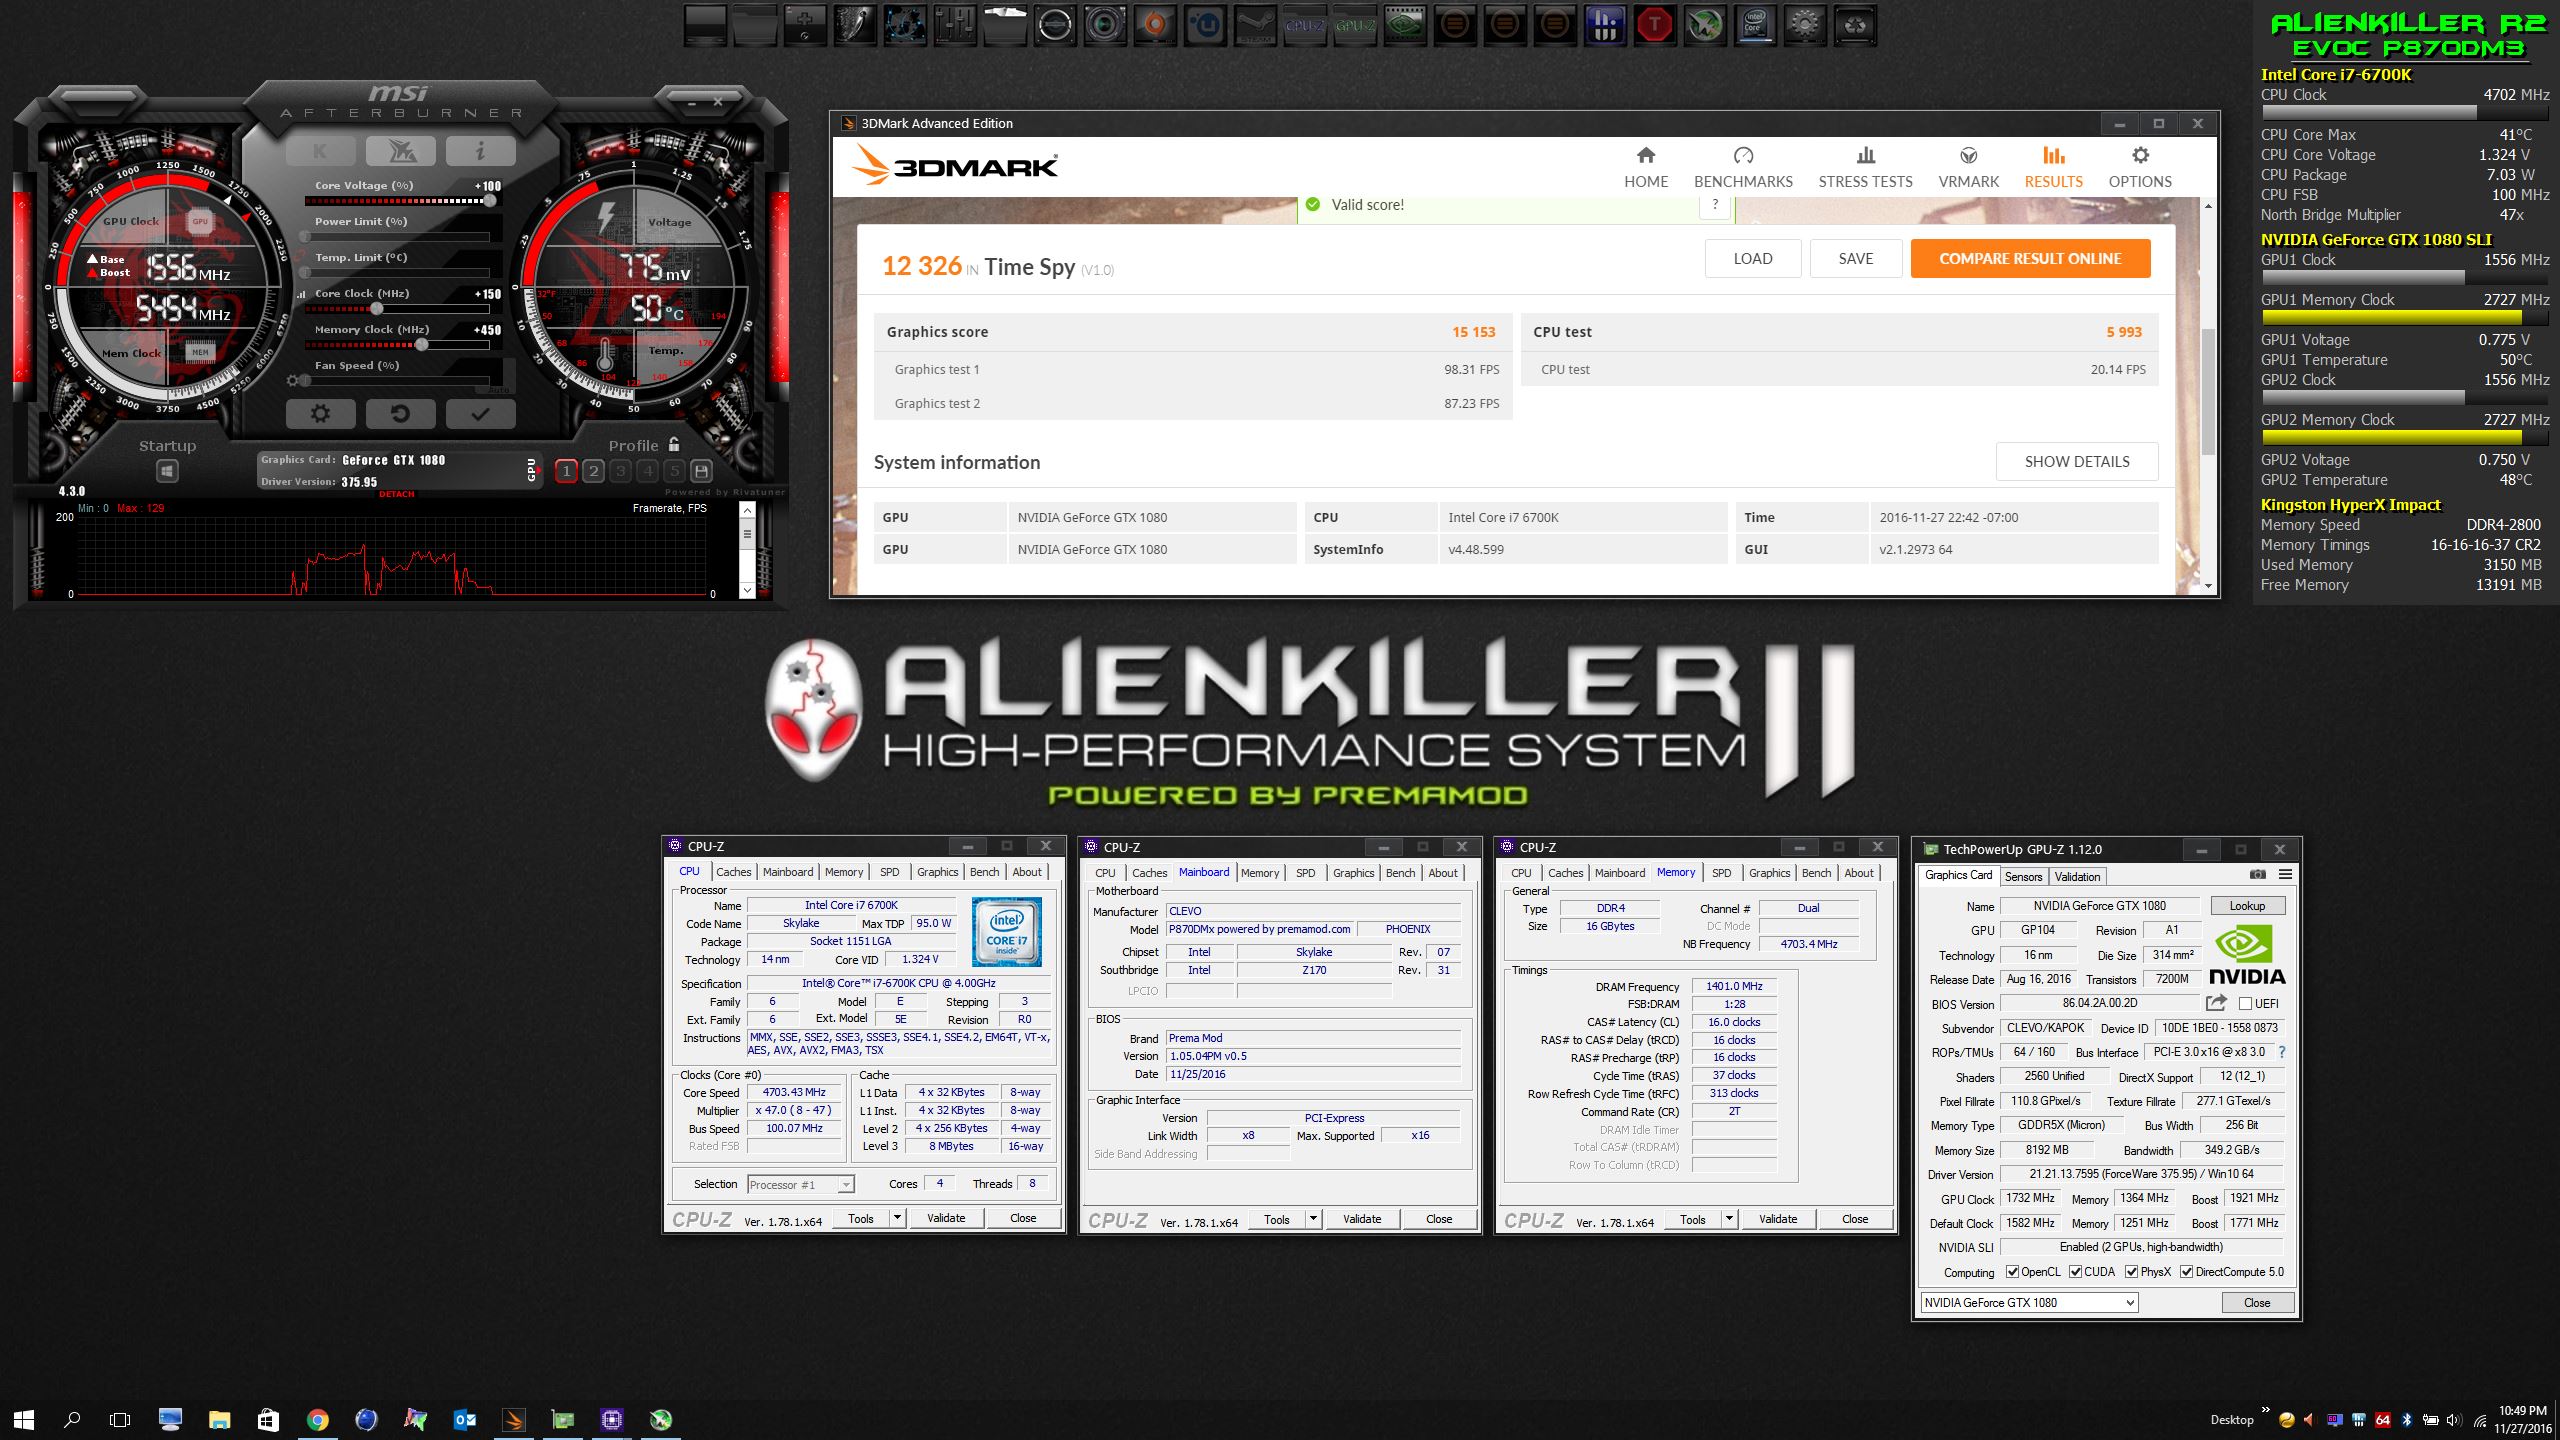Expand Tools dropdown arrow in Memory CPU-Z
Screen dimensions: 2560x1440
click(x=1729, y=1219)
